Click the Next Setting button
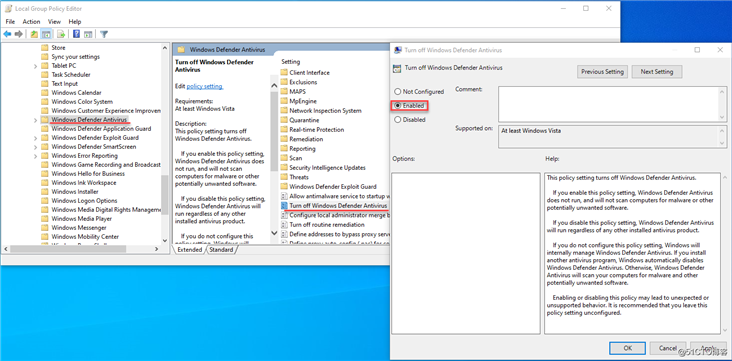The height and width of the screenshot is (361, 732). [656, 72]
